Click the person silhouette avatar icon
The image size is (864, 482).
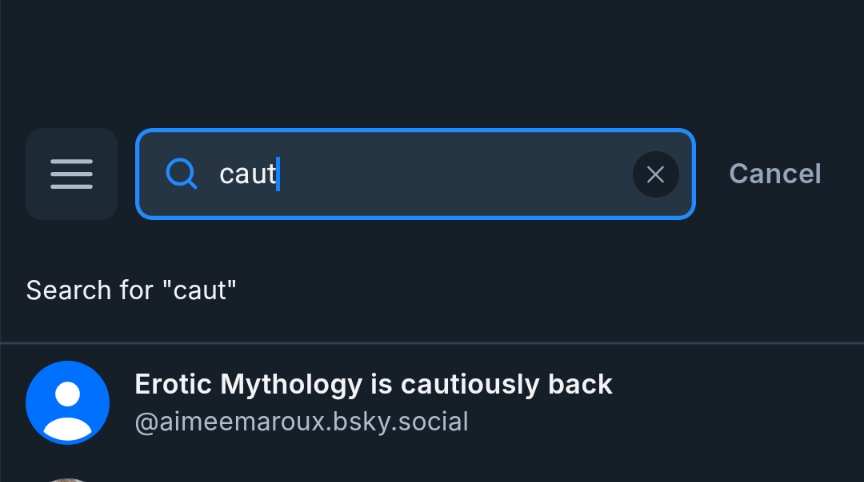pyautogui.click(x=67, y=402)
